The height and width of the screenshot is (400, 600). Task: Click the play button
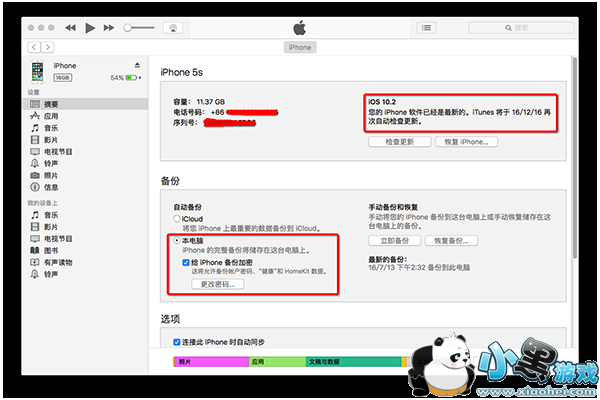coord(90,28)
